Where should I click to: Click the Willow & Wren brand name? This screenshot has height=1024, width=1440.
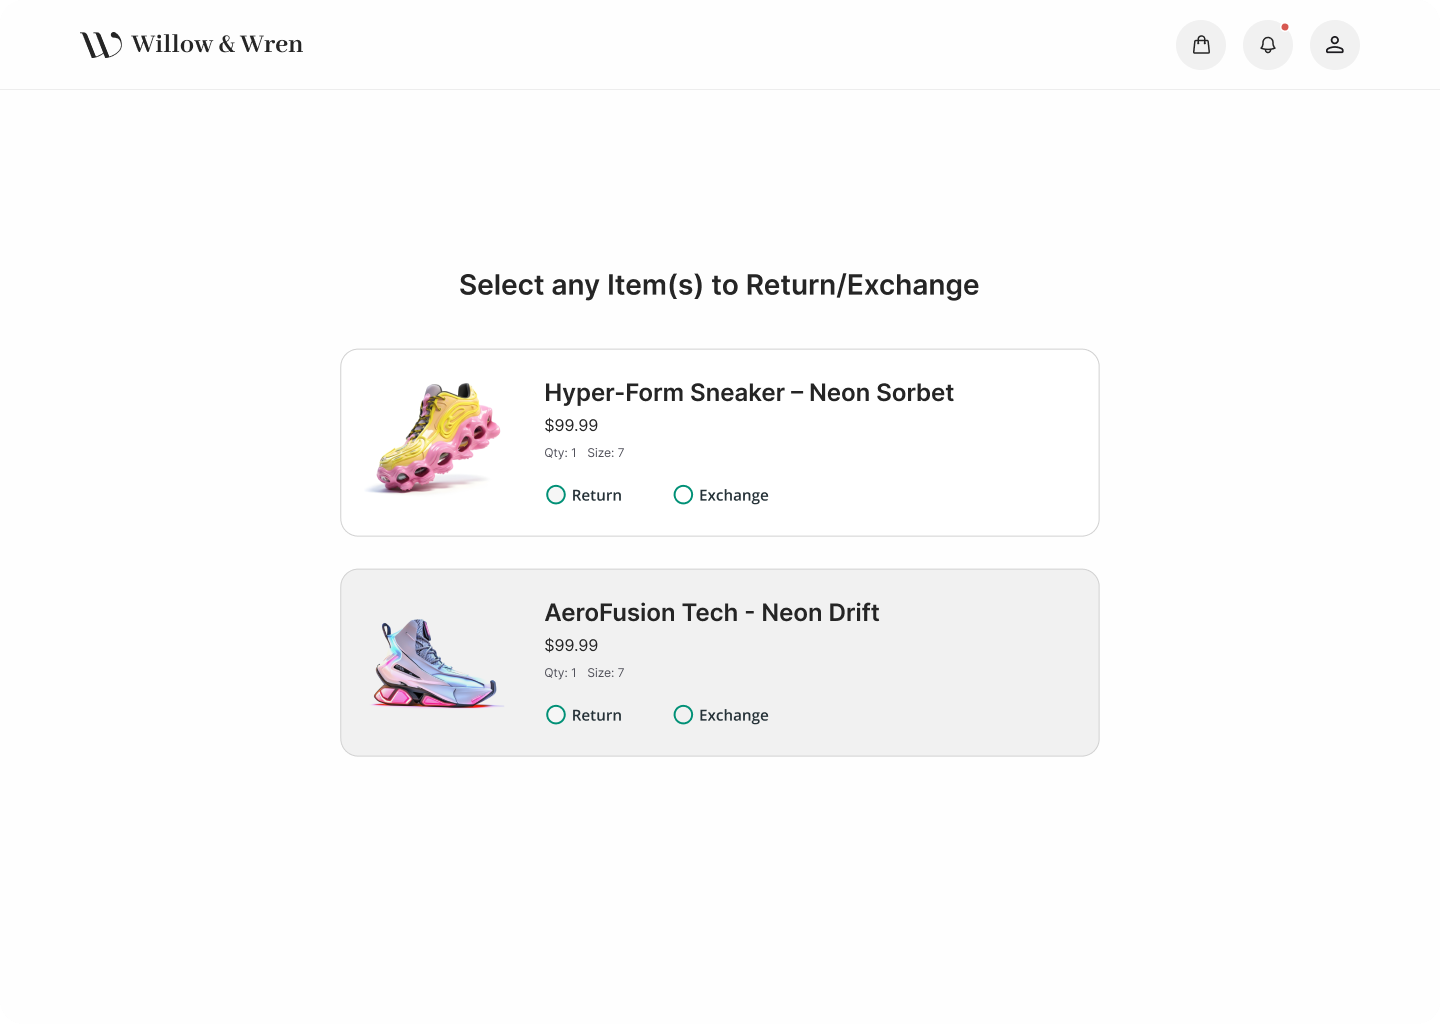point(216,43)
